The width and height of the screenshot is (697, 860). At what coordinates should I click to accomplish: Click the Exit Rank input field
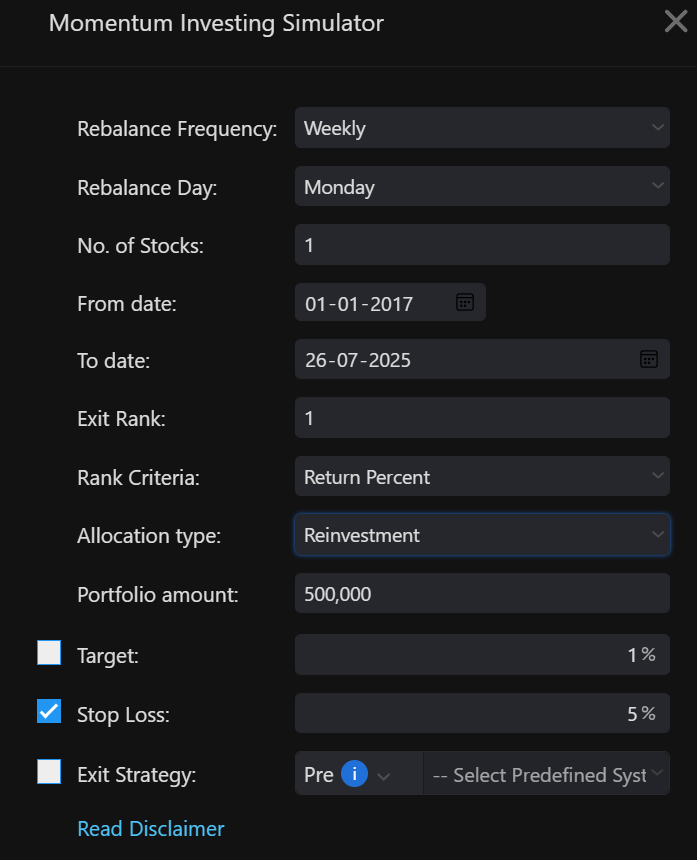coord(482,418)
